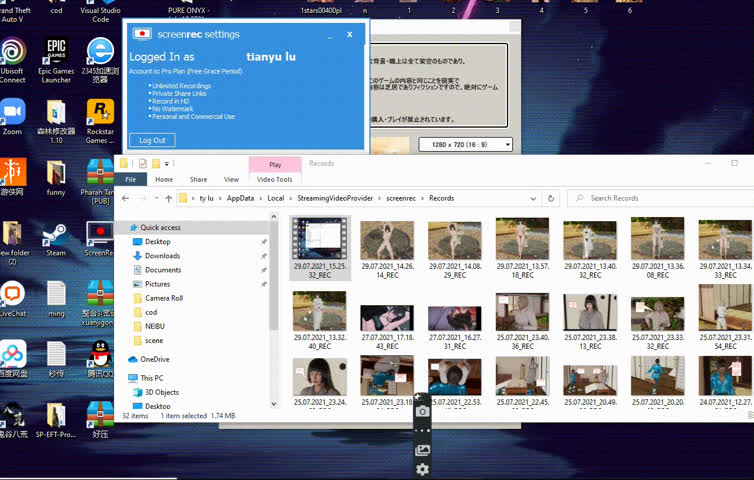The image size is (754, 480).
Task: Switch to the Share ribbon tab
Action: (x=198, y=179)
